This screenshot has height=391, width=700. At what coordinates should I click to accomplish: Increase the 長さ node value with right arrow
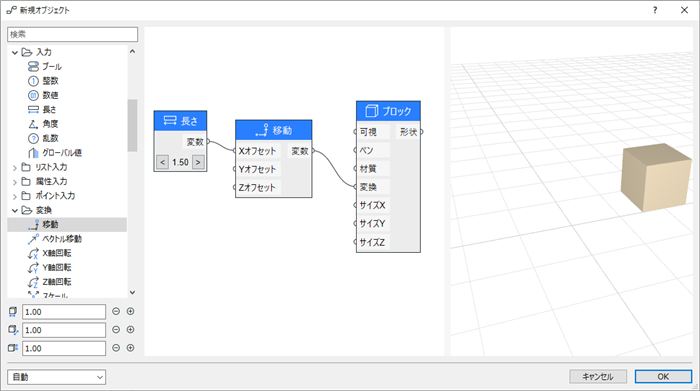click(x=198, y=162)
